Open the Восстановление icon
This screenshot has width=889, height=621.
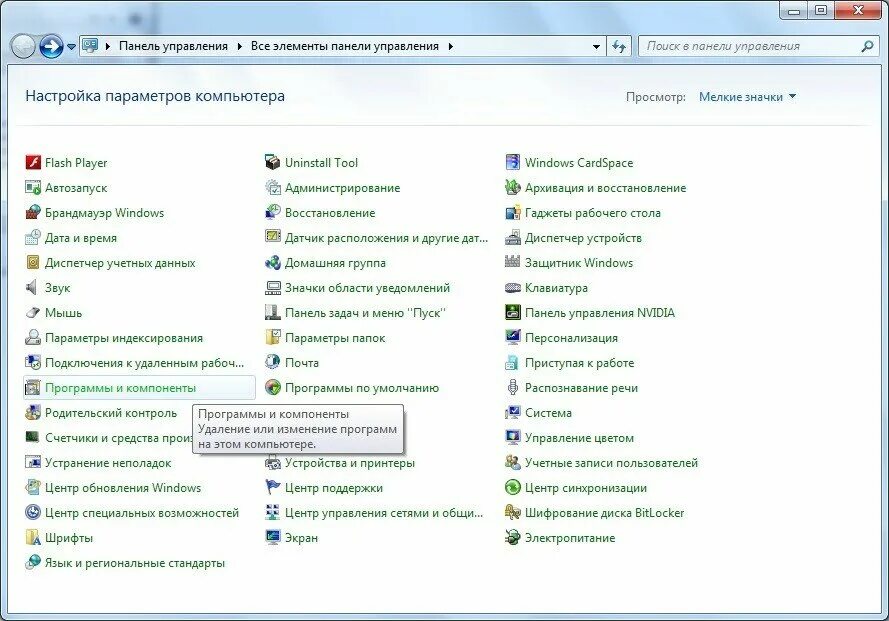point(273,213)
